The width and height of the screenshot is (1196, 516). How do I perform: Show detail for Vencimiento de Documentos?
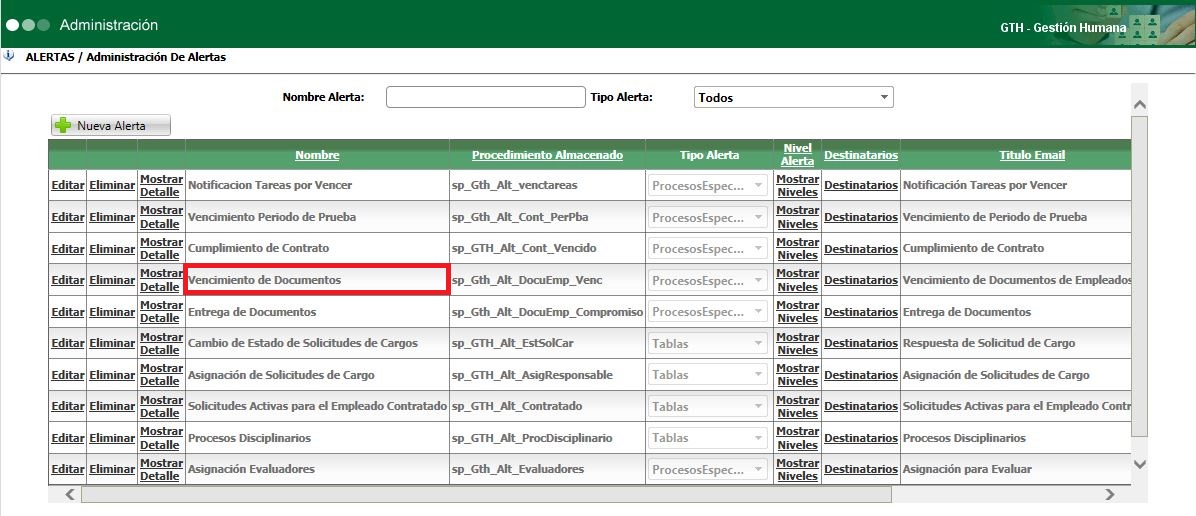(161, 280)
